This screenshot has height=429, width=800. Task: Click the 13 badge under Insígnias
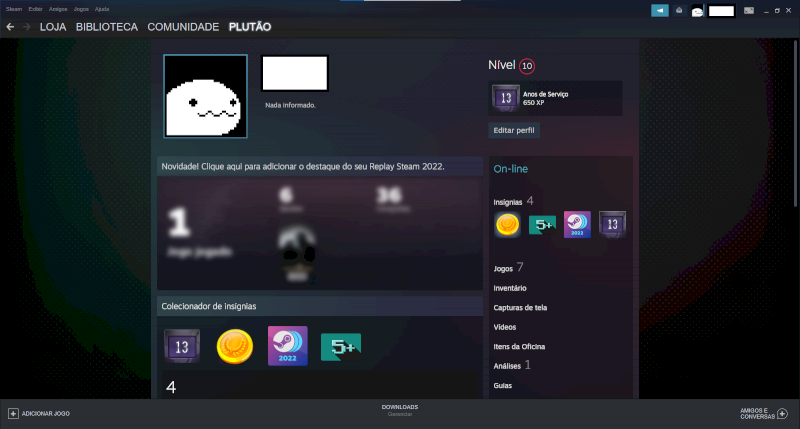(612, 224)
